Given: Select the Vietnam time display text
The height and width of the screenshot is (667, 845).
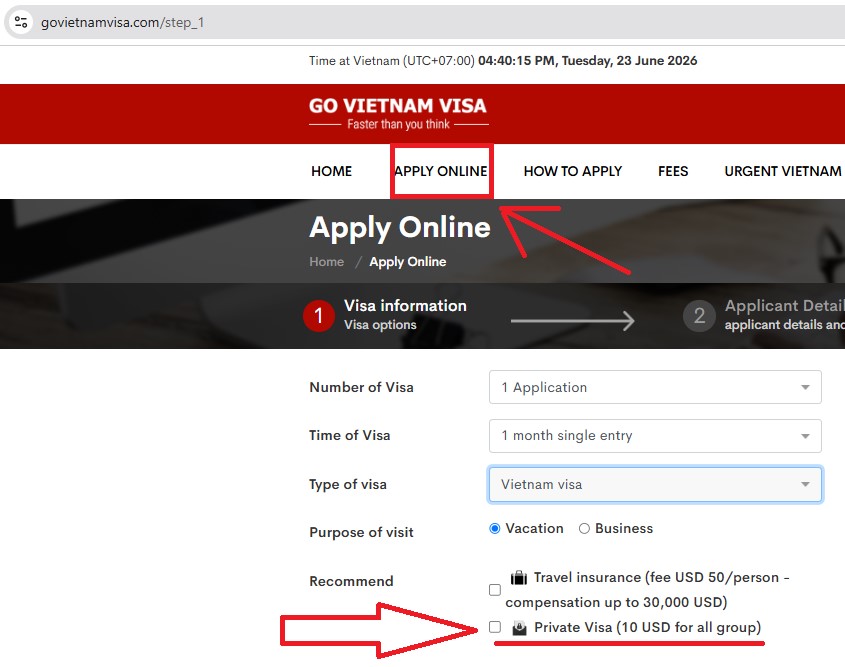Looking at the screenshot, I should coord(503,60).
